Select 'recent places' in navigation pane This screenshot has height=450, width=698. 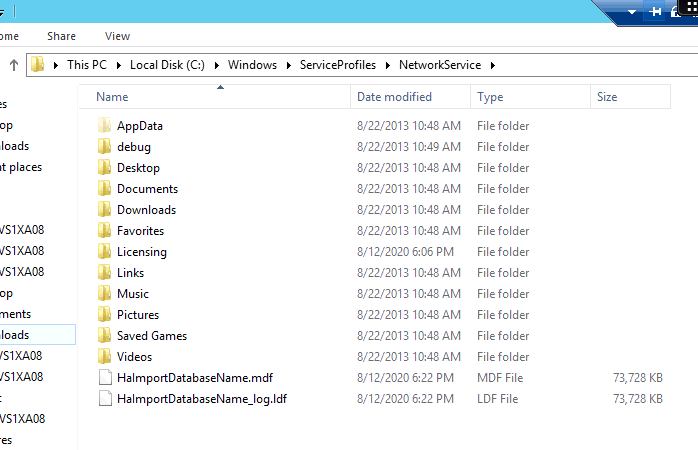click(21, 167)
